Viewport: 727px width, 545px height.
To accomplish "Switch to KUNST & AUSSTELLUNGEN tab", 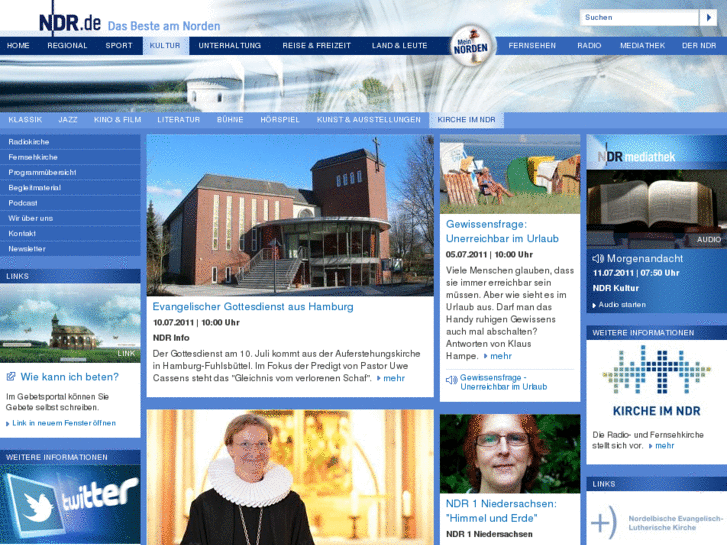I will coord(369,120).
